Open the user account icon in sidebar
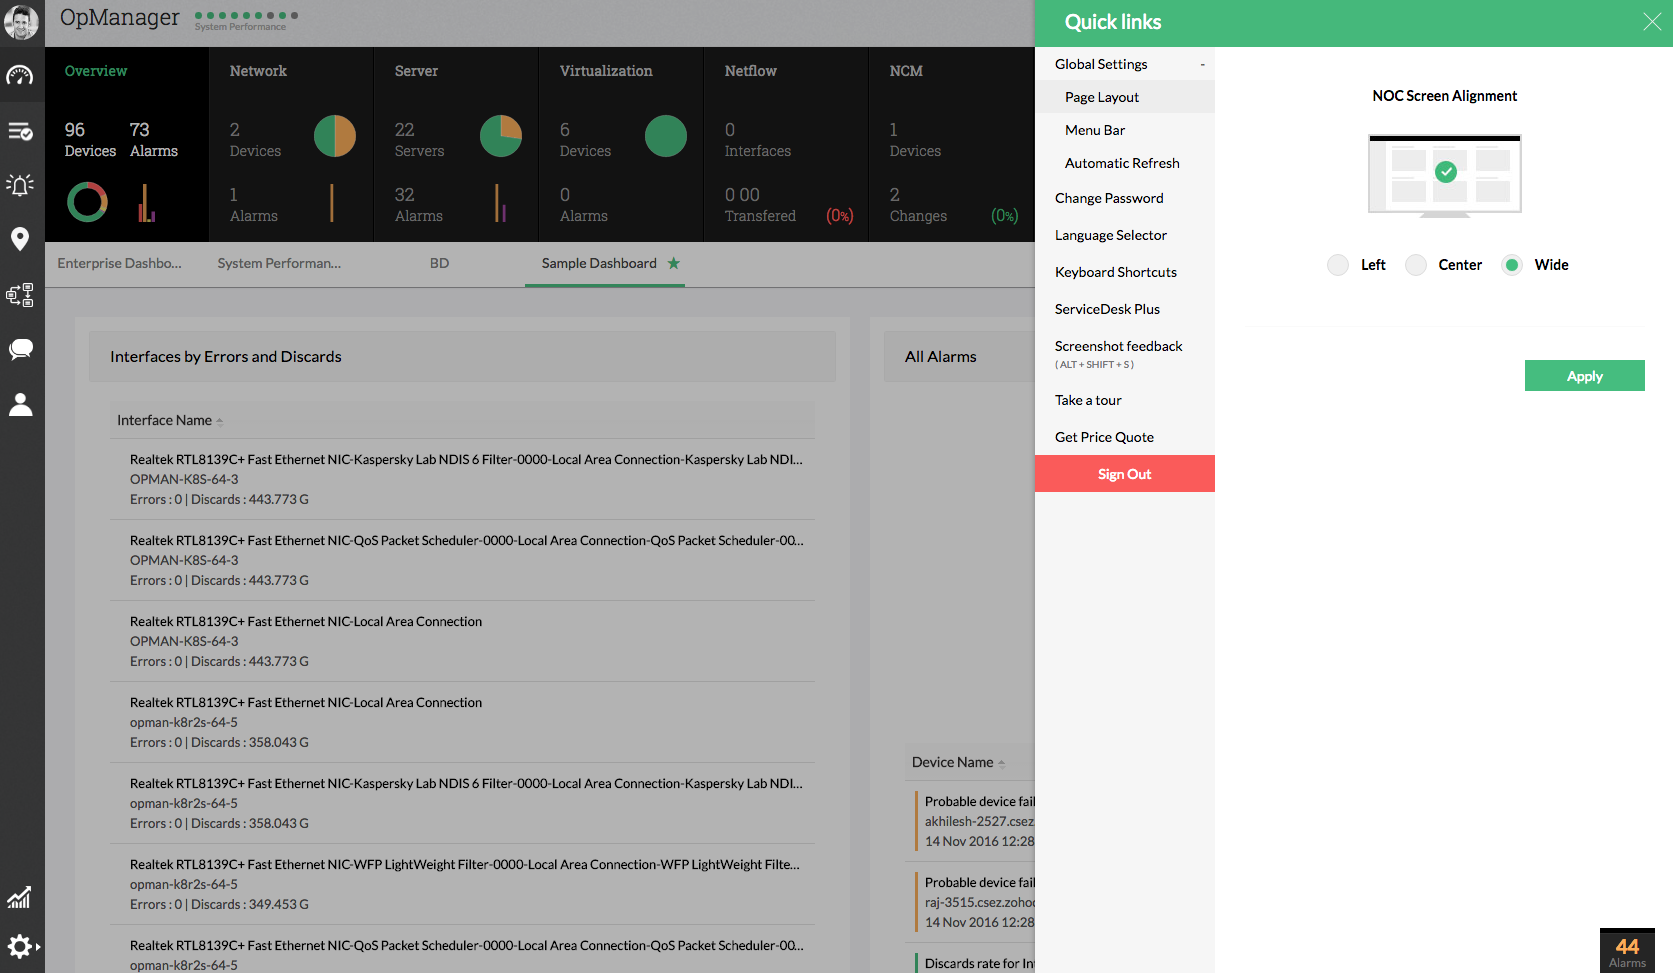1673x973 pixels. (x=20, y=404)
